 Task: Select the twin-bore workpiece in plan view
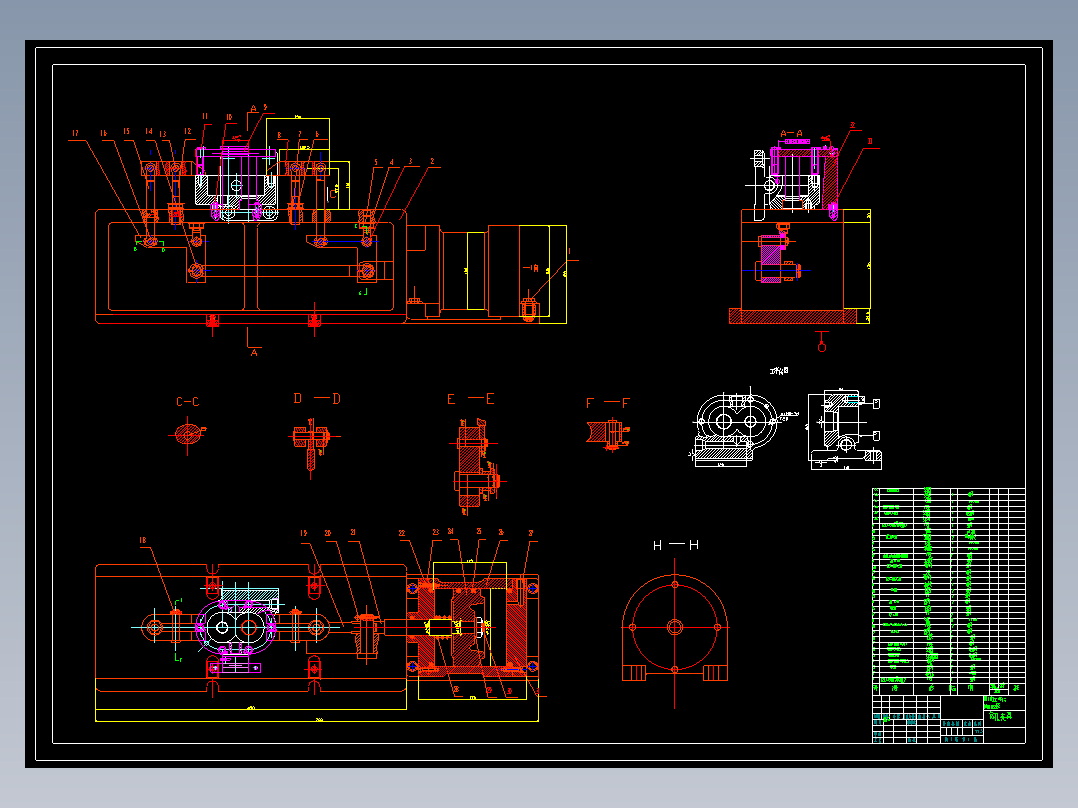pos(235,626)
